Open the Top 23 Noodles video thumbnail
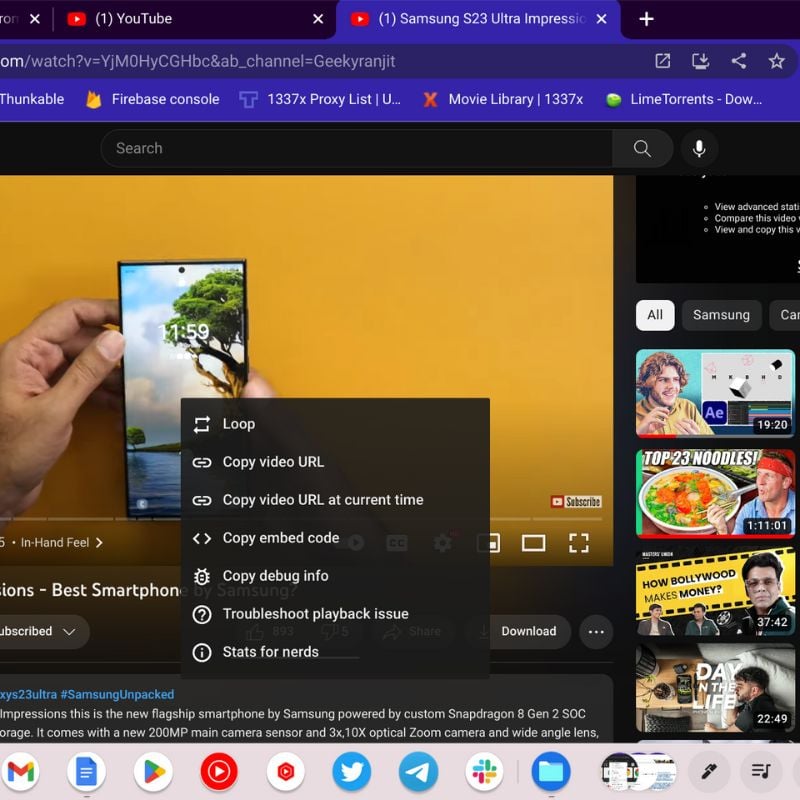Image resolution: width=800 pixels, height=800 pixels. point(715,493)
